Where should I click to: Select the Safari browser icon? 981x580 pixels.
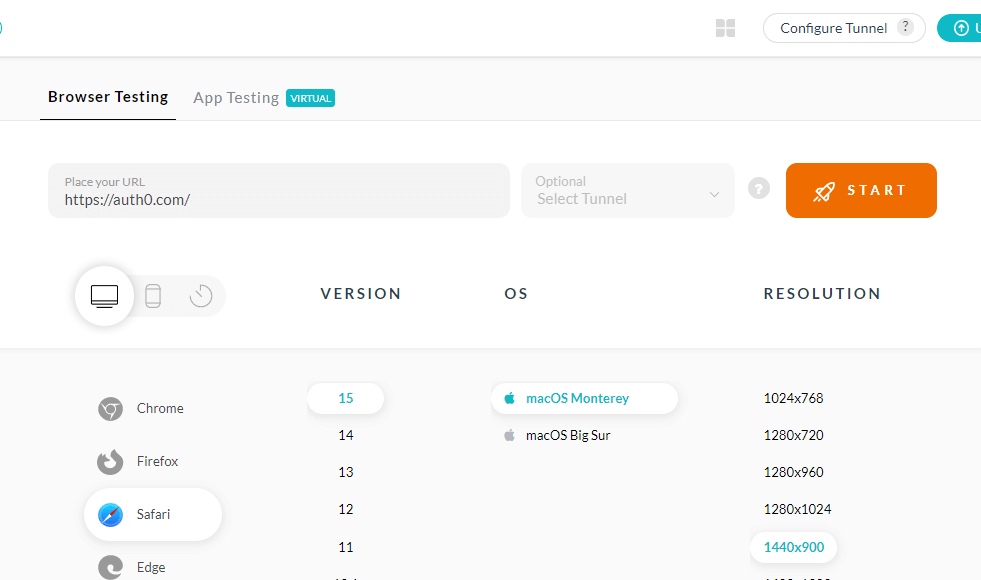[110, 514]
